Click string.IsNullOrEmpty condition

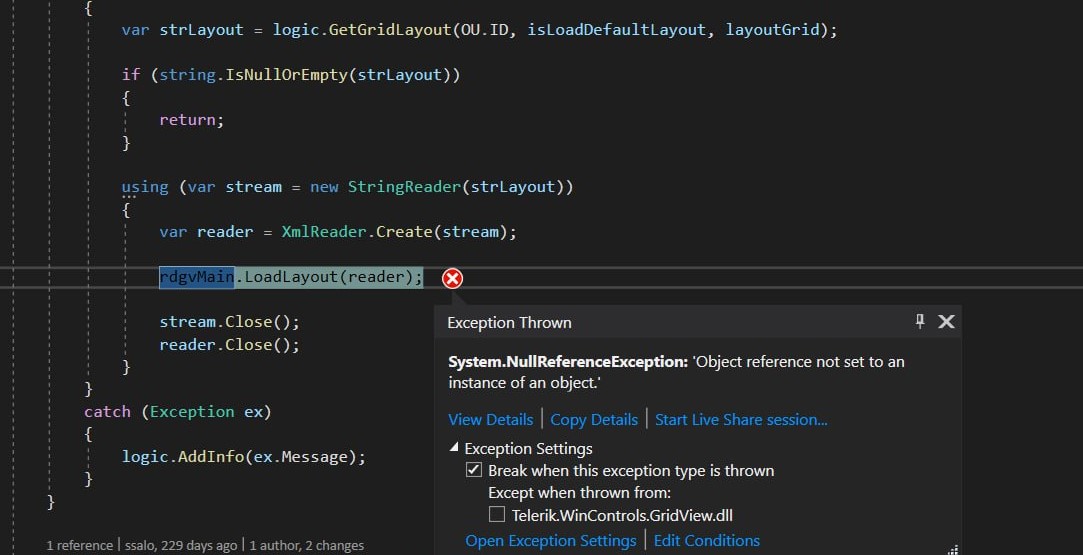click(300, 75)
